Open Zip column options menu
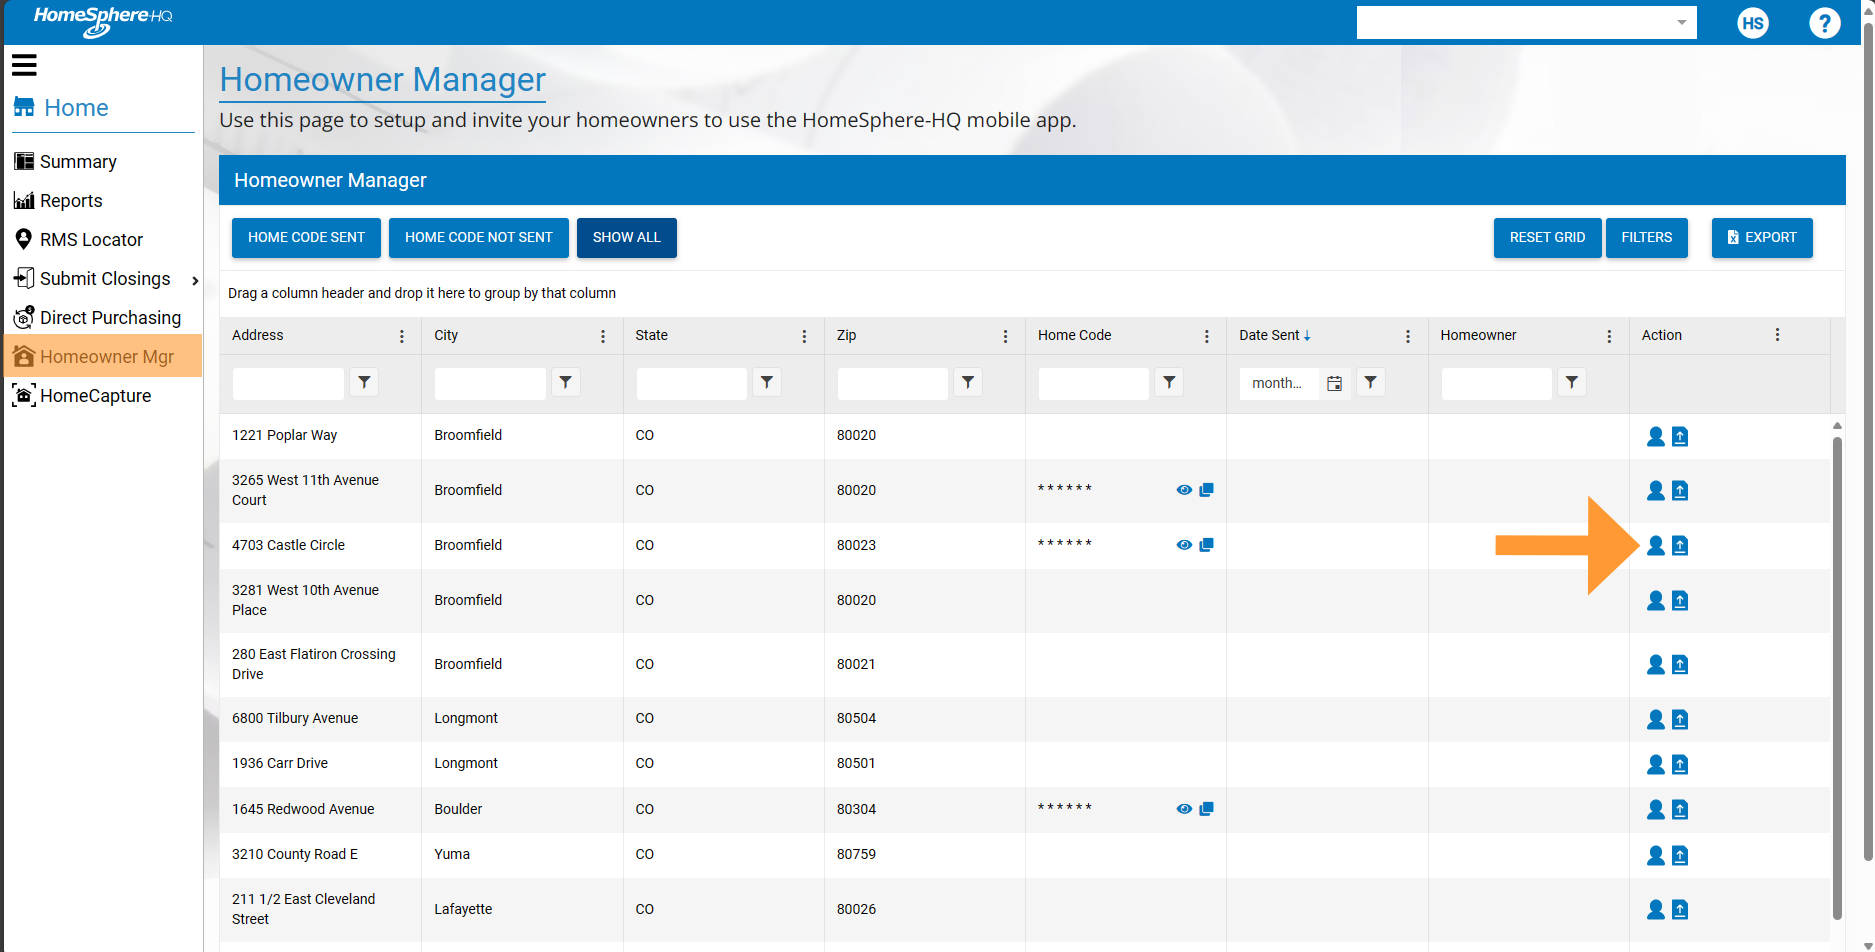The width and height of the screenshot is (1875, 952). coord(1005,336)
